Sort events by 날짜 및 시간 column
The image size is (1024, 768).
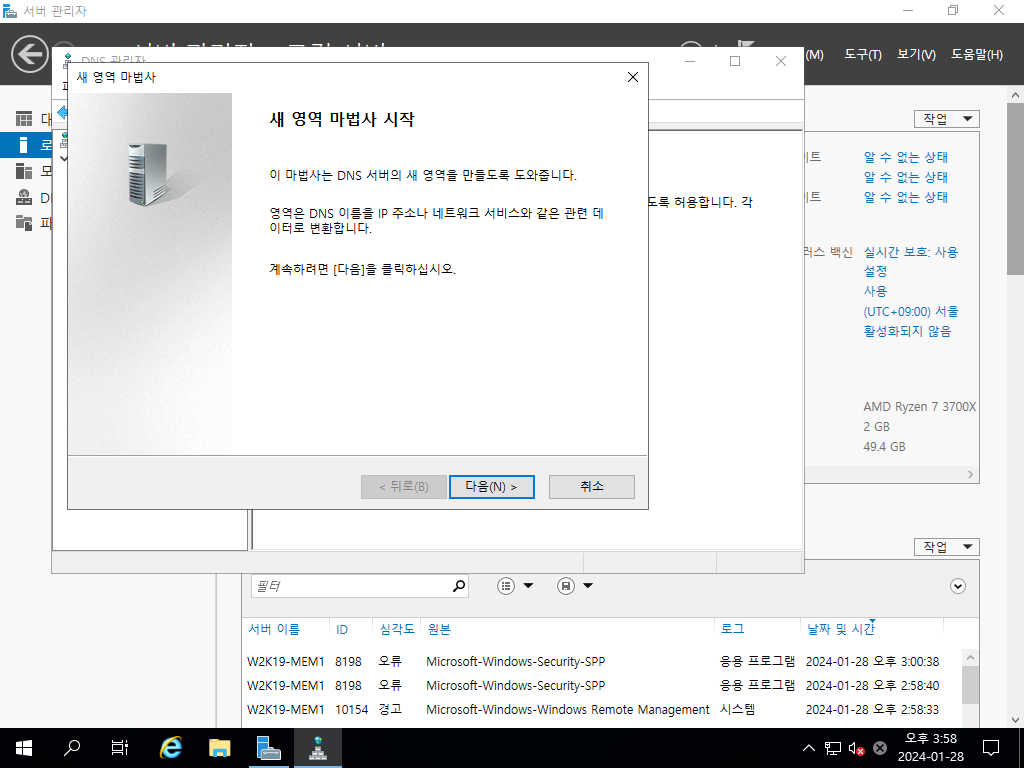point(840,629)
